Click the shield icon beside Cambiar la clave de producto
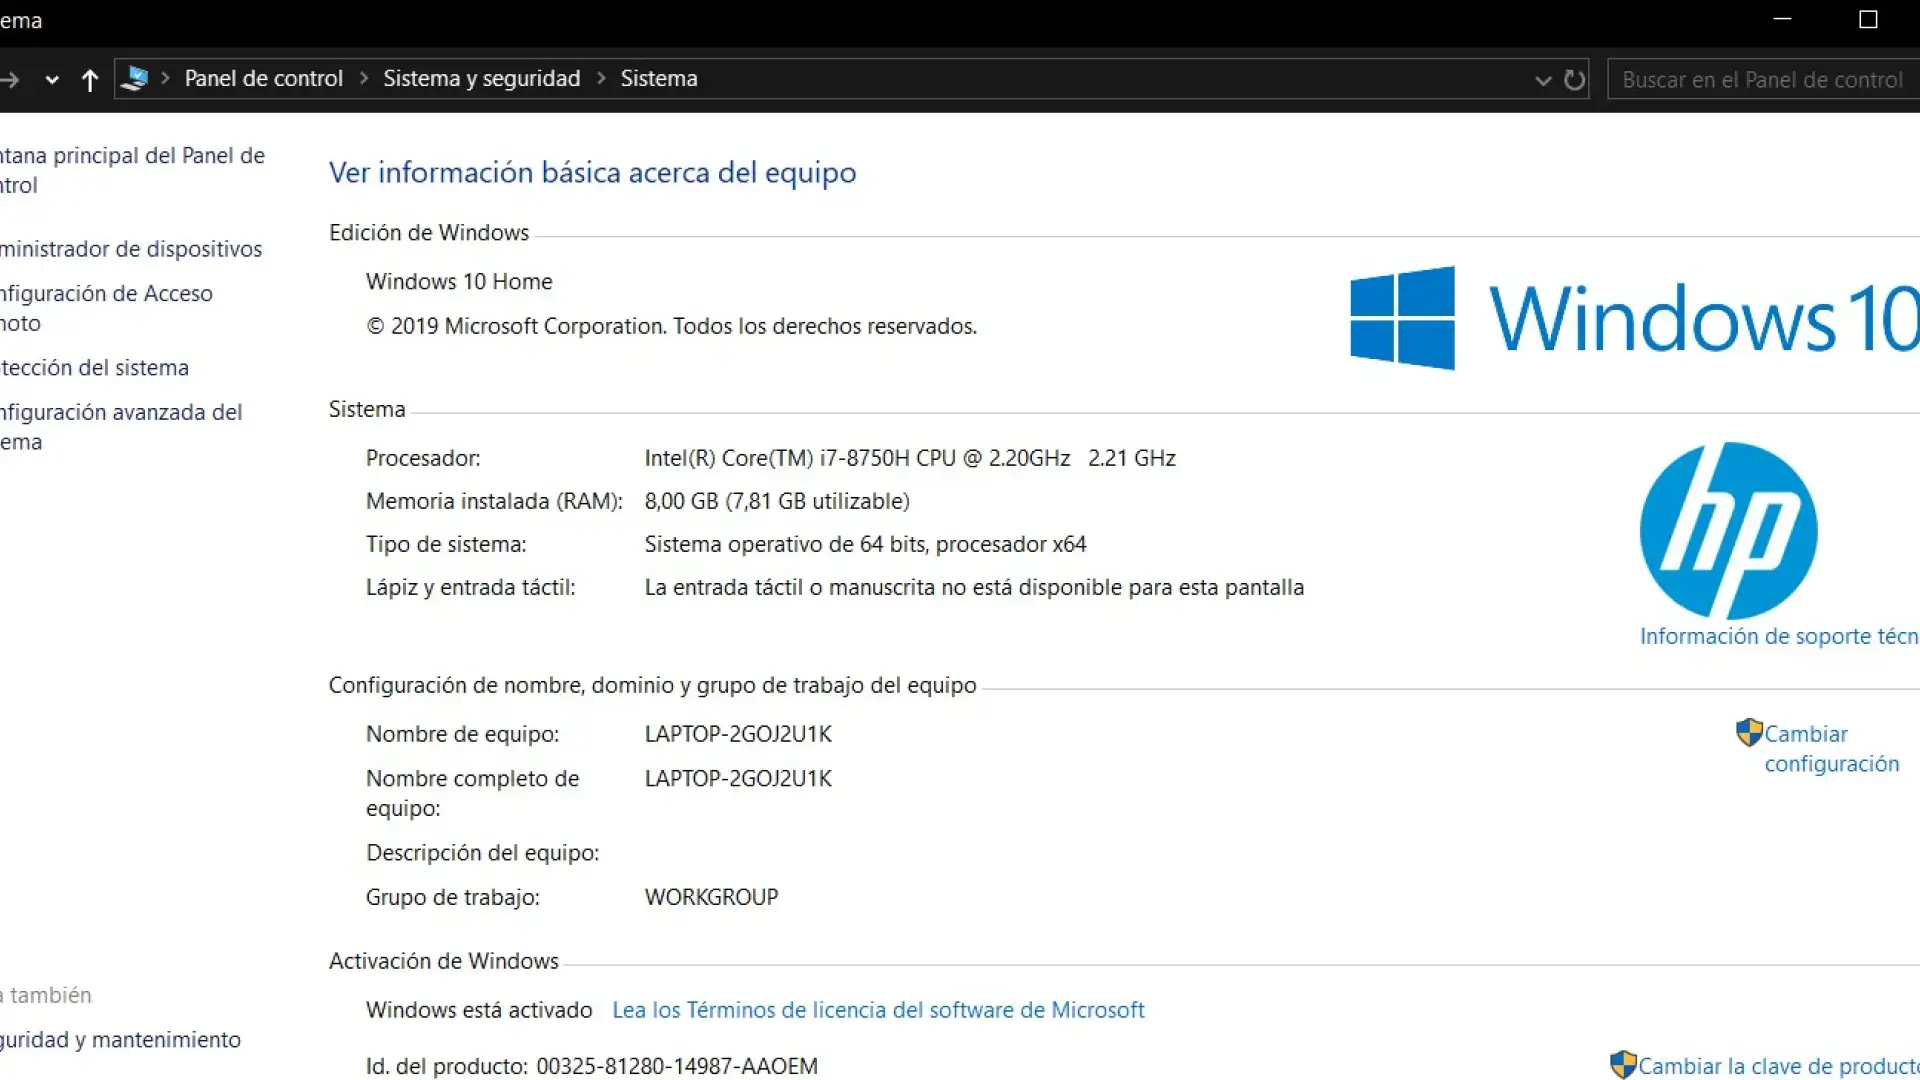 tap(1624, 1065)
